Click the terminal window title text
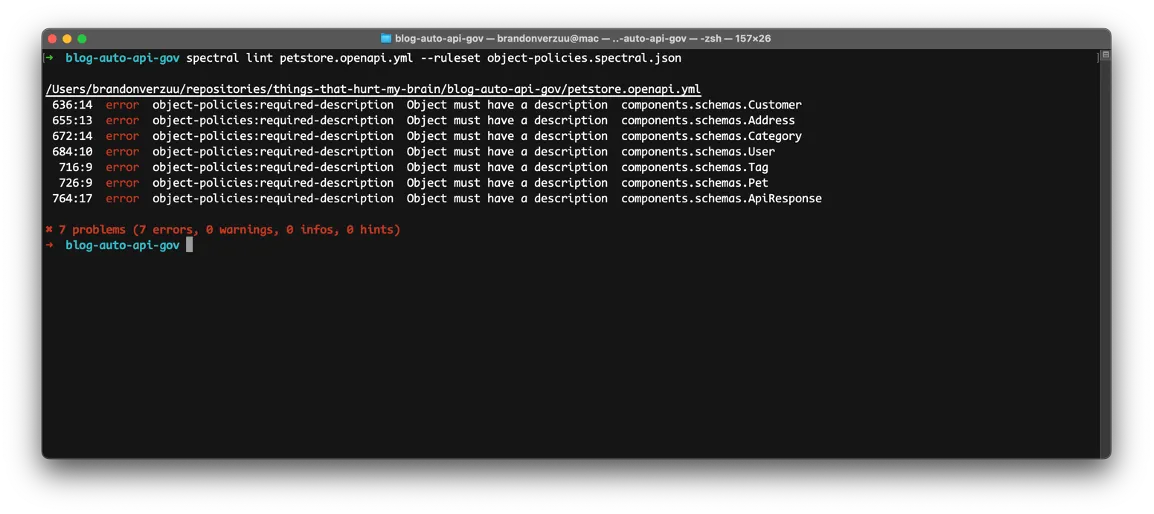 coord(583,39)
